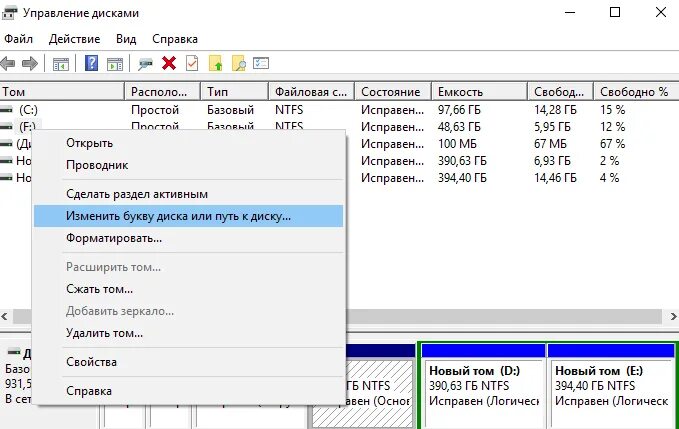Sort by the Свободно % column header
The image size is (679, 429).
coord(636,92)
